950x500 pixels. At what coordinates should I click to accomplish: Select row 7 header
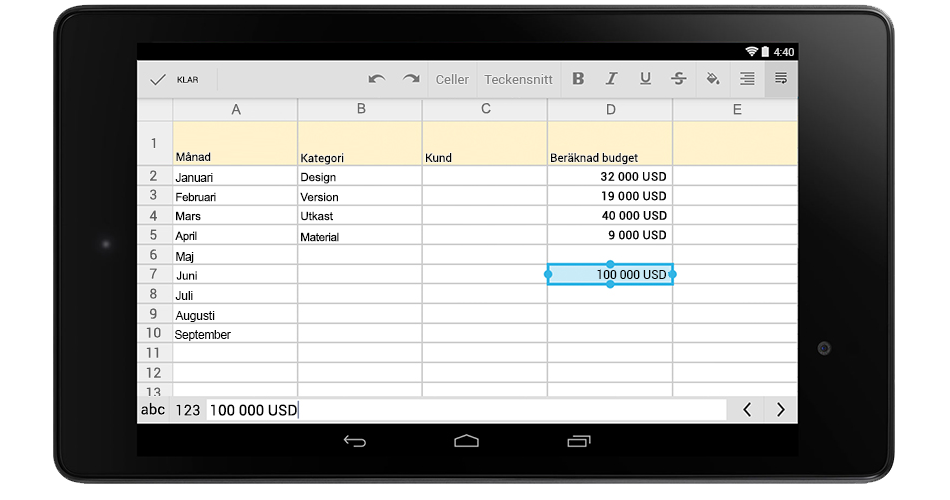[154, 275]
